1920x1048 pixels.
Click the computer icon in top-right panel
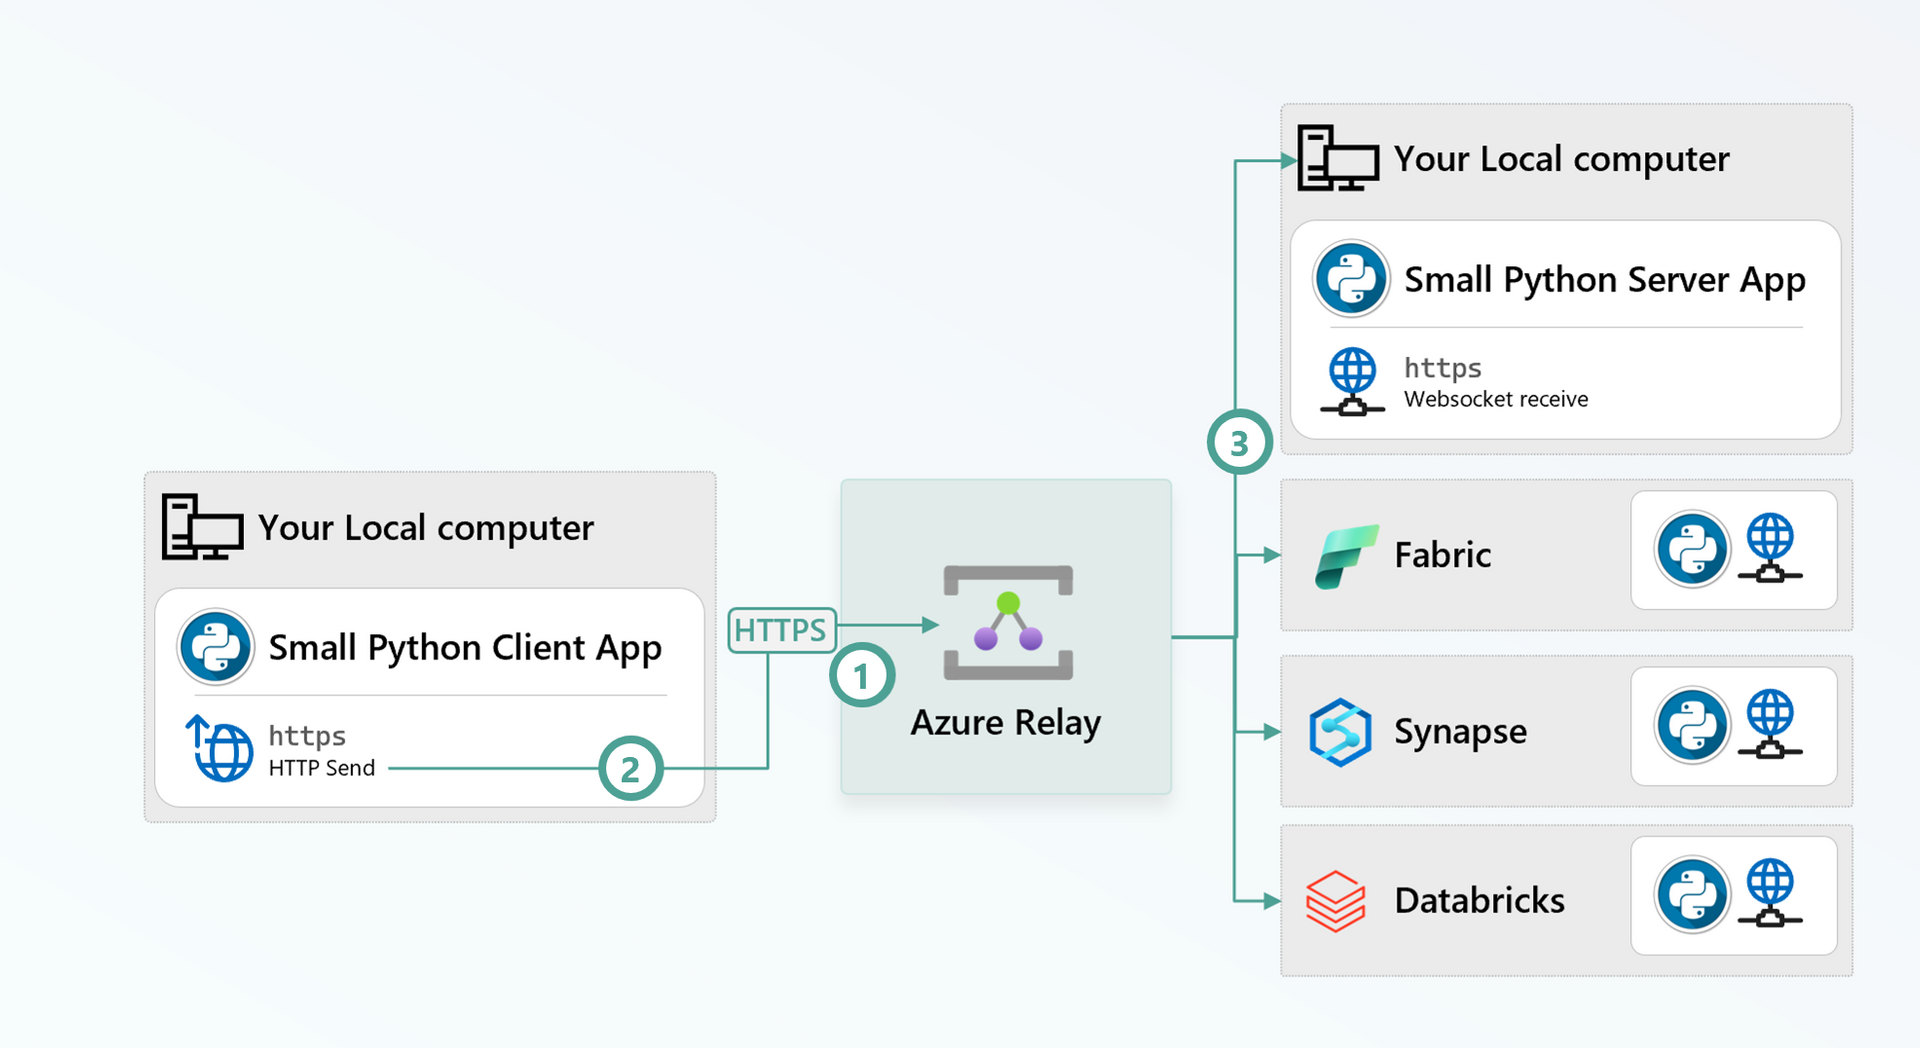(1338, 158)
